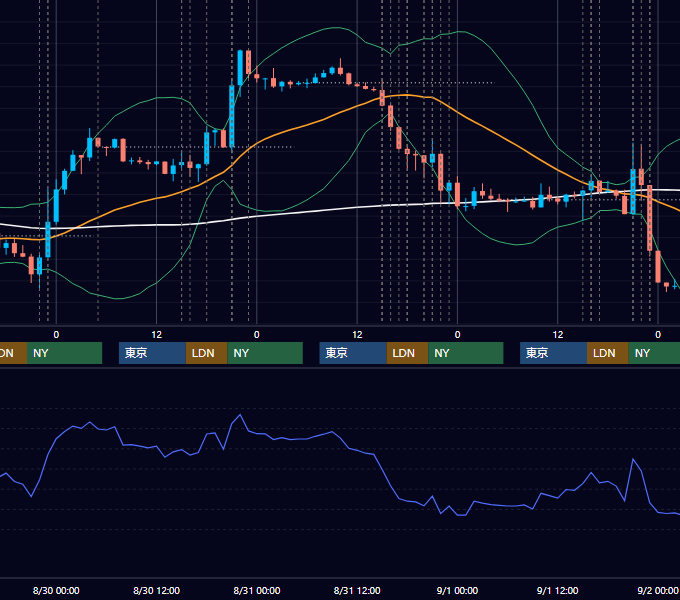Click the 8/30 12:00 date label

(156, 590)
